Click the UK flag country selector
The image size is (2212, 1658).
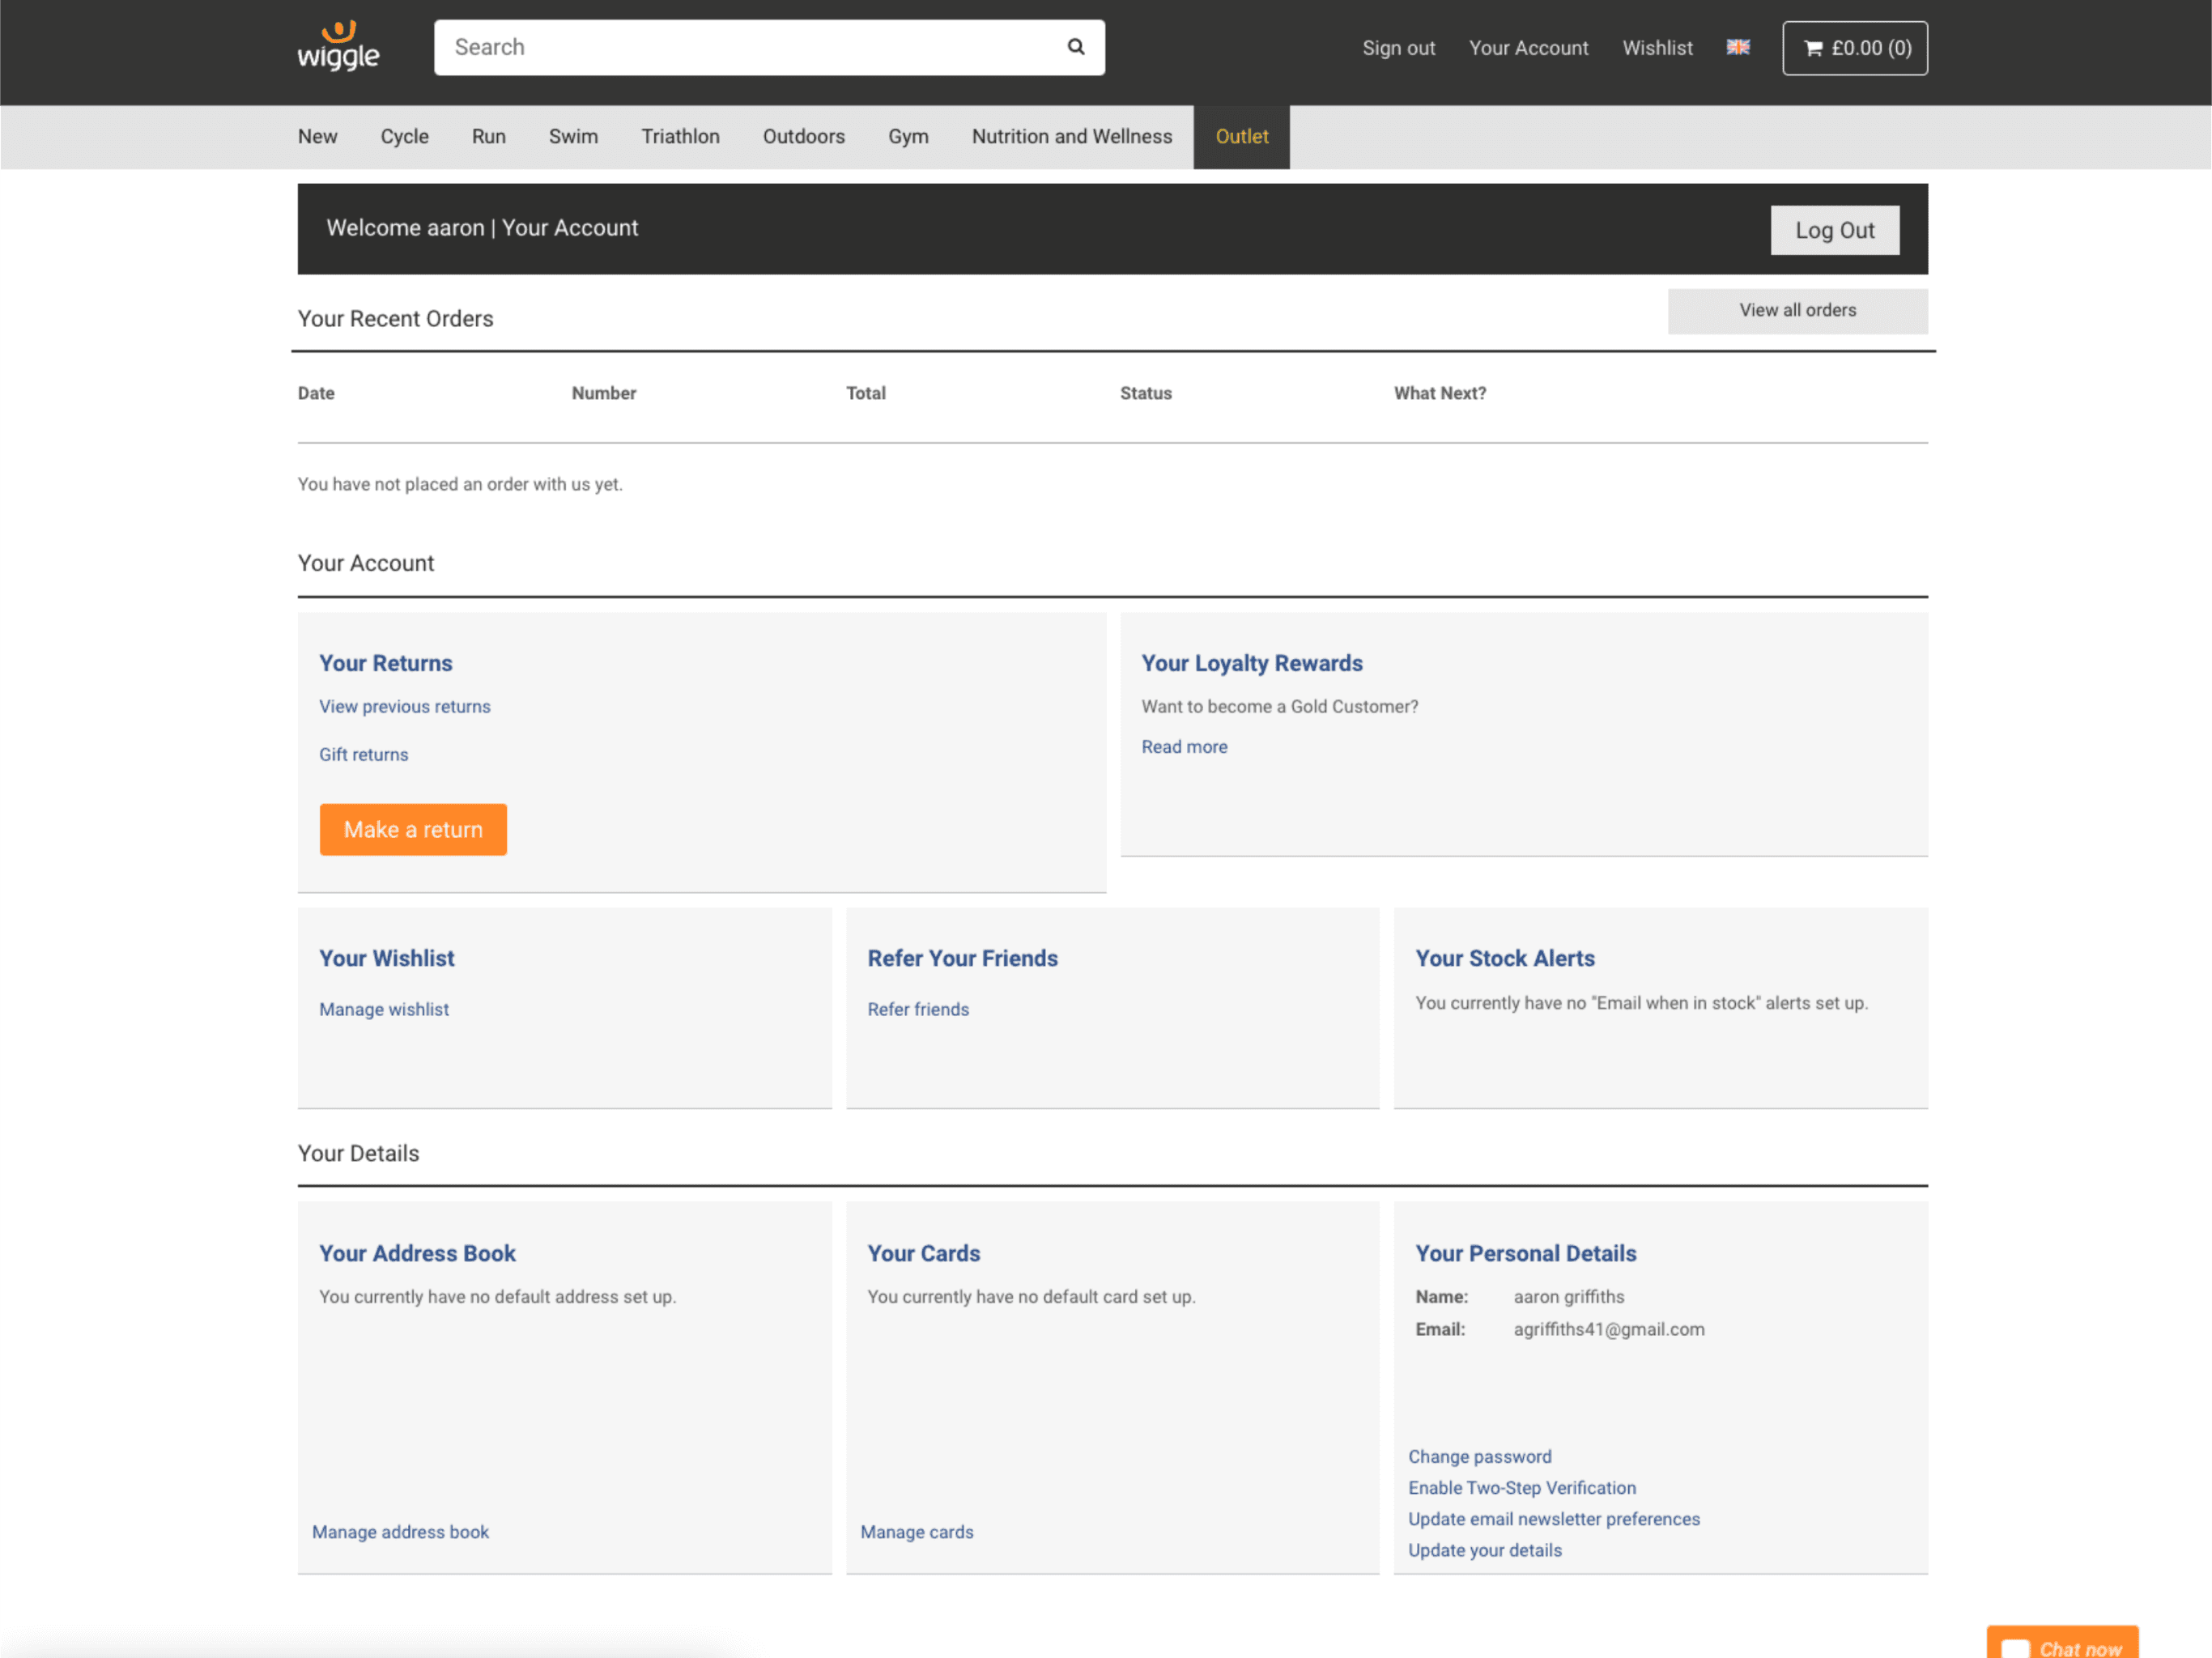point(1738,47)
